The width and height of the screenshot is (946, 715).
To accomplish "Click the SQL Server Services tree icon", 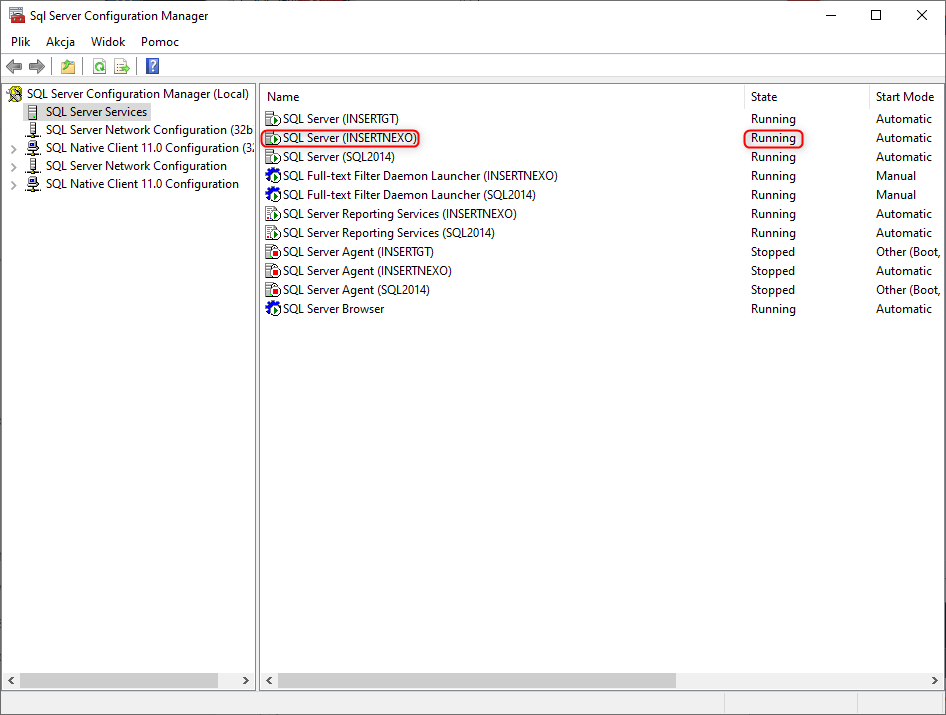I will [x=33, y=112].
